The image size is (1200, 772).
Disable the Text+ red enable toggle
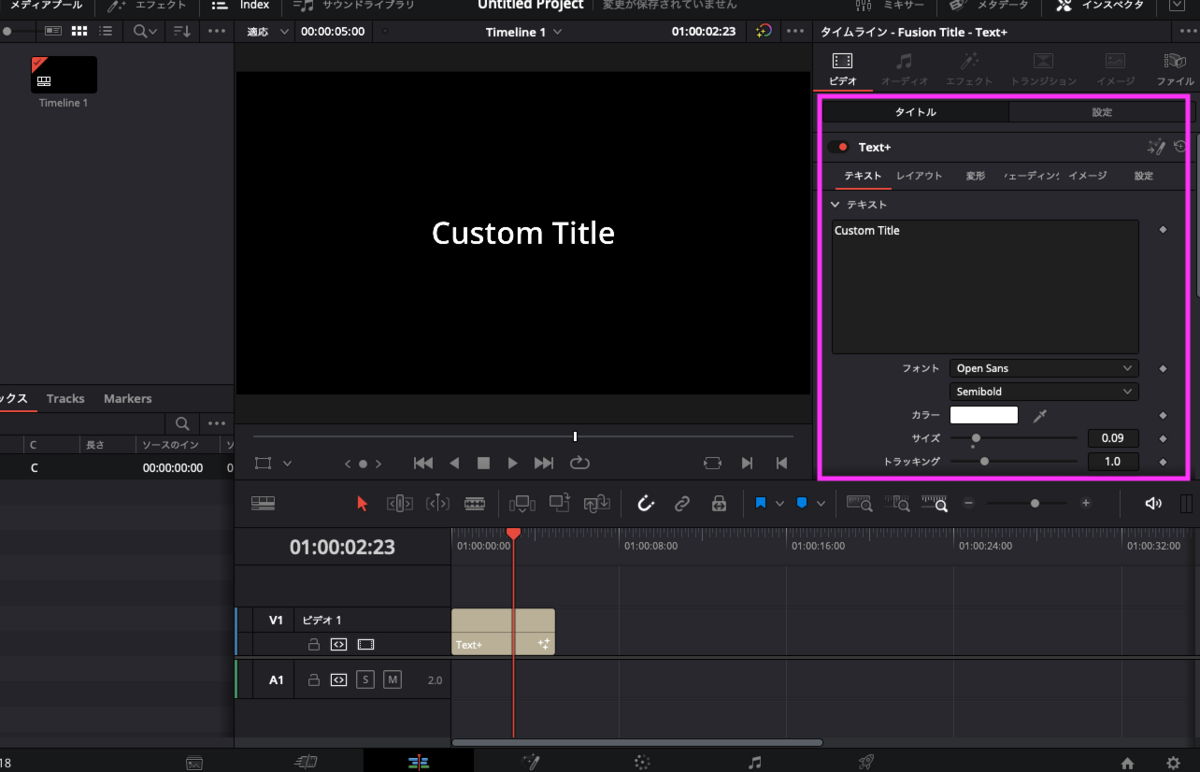(839, 147)
